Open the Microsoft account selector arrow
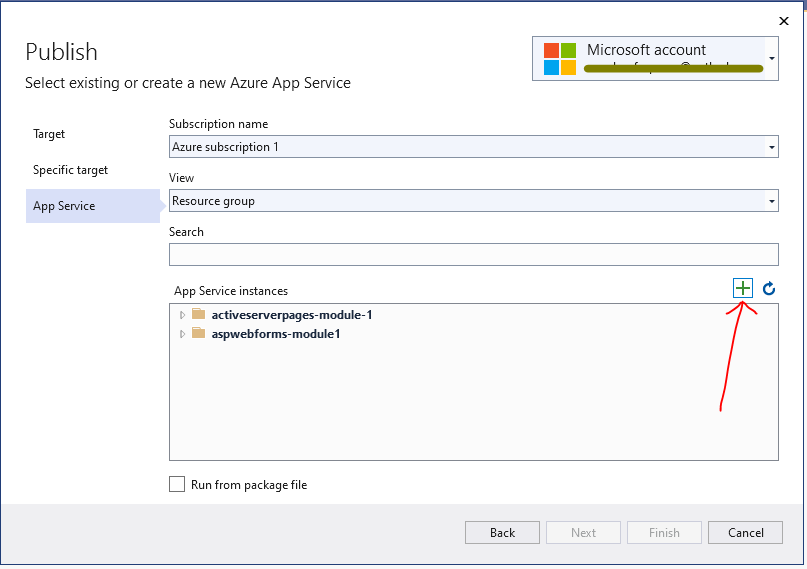Screen dimensions: 807x569 point(771,58)
